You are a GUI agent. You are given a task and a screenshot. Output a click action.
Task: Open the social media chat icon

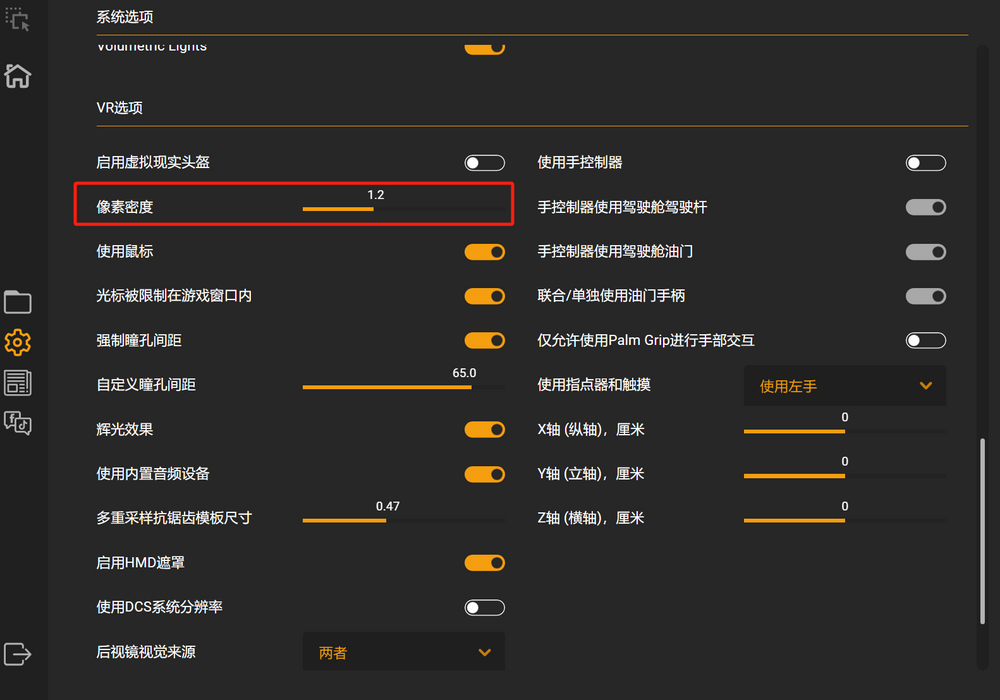(18, 423)
